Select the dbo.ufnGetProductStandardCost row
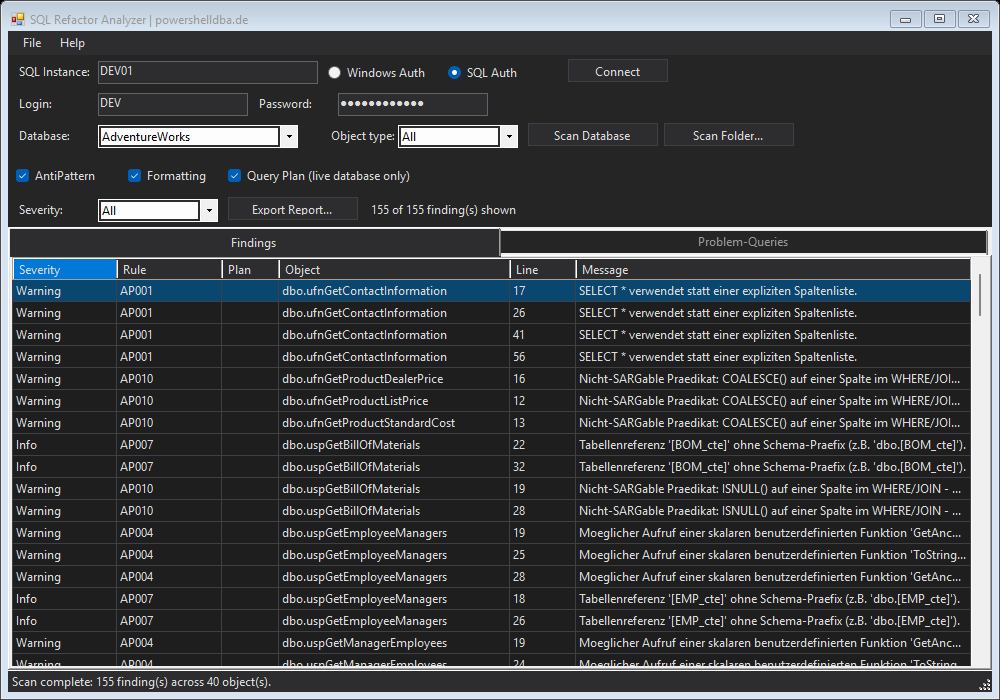Image resolution: width=1000 pixels, height=700 pixels. point(491,423)
